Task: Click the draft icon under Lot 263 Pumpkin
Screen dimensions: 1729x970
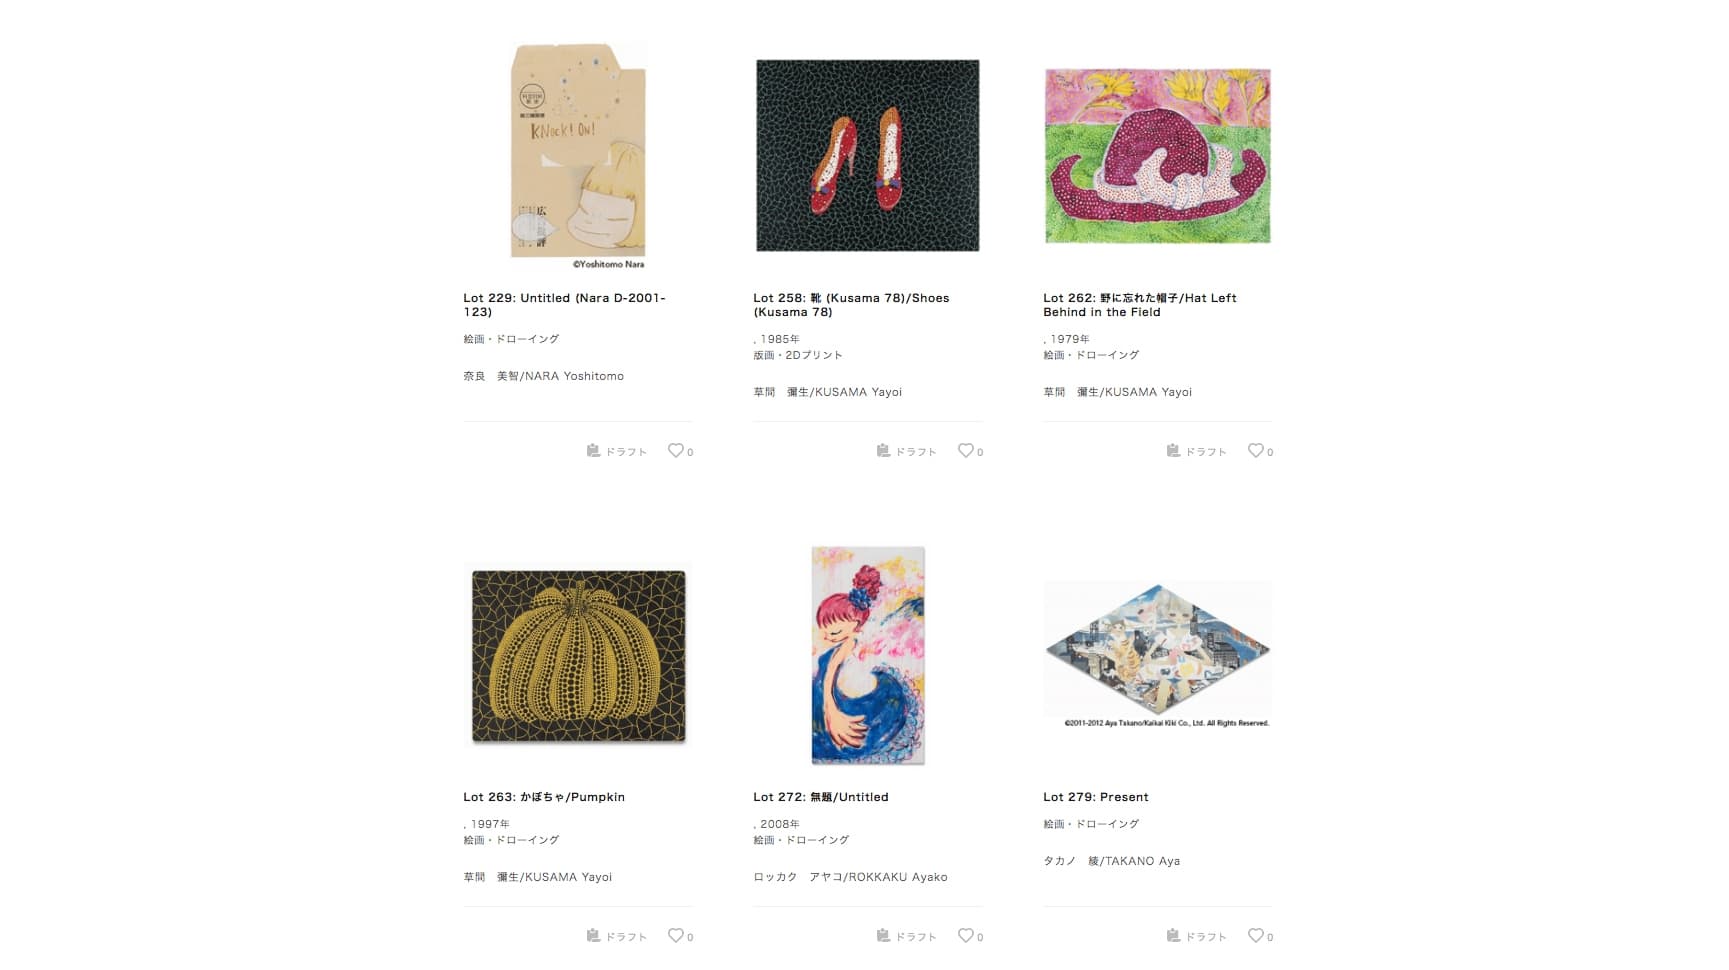Action: pyautogui.click(x=593, y=936)
